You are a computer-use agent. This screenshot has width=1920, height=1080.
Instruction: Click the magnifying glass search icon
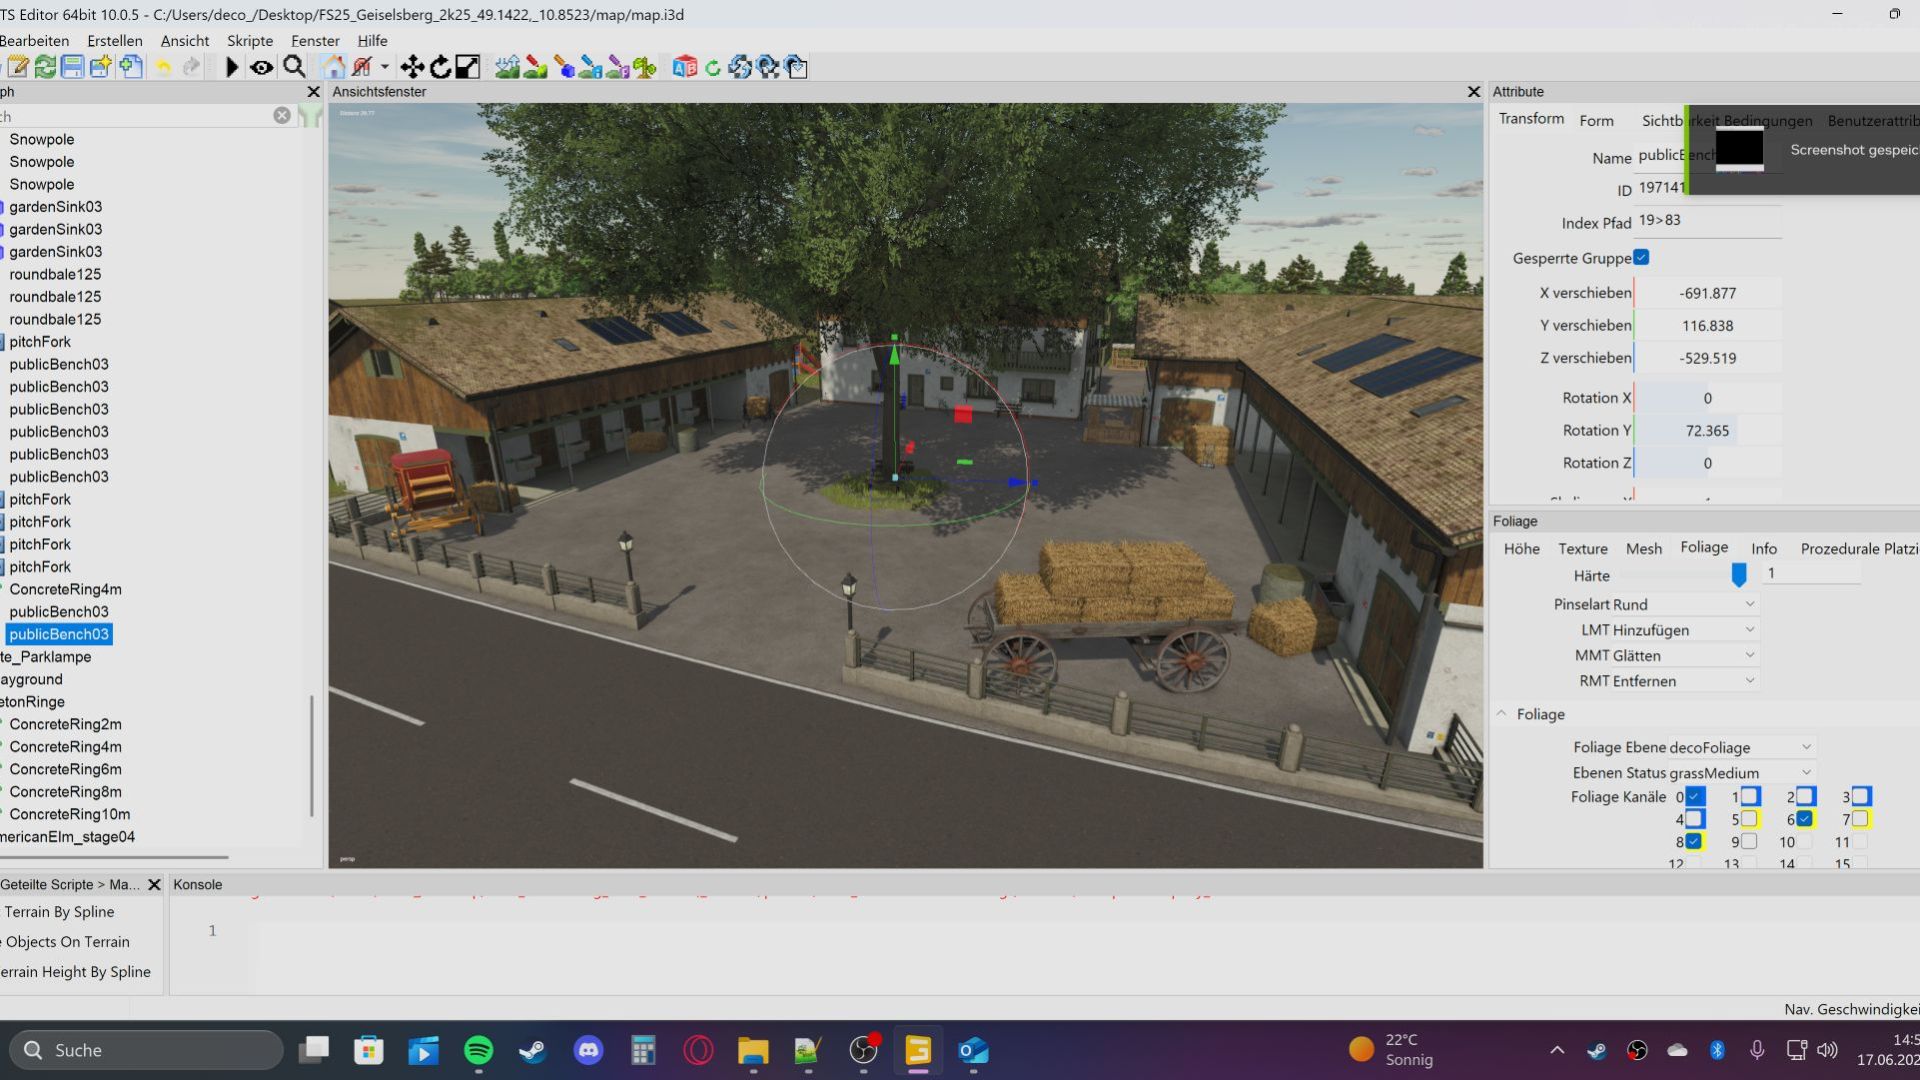click(x=294, y=67)
